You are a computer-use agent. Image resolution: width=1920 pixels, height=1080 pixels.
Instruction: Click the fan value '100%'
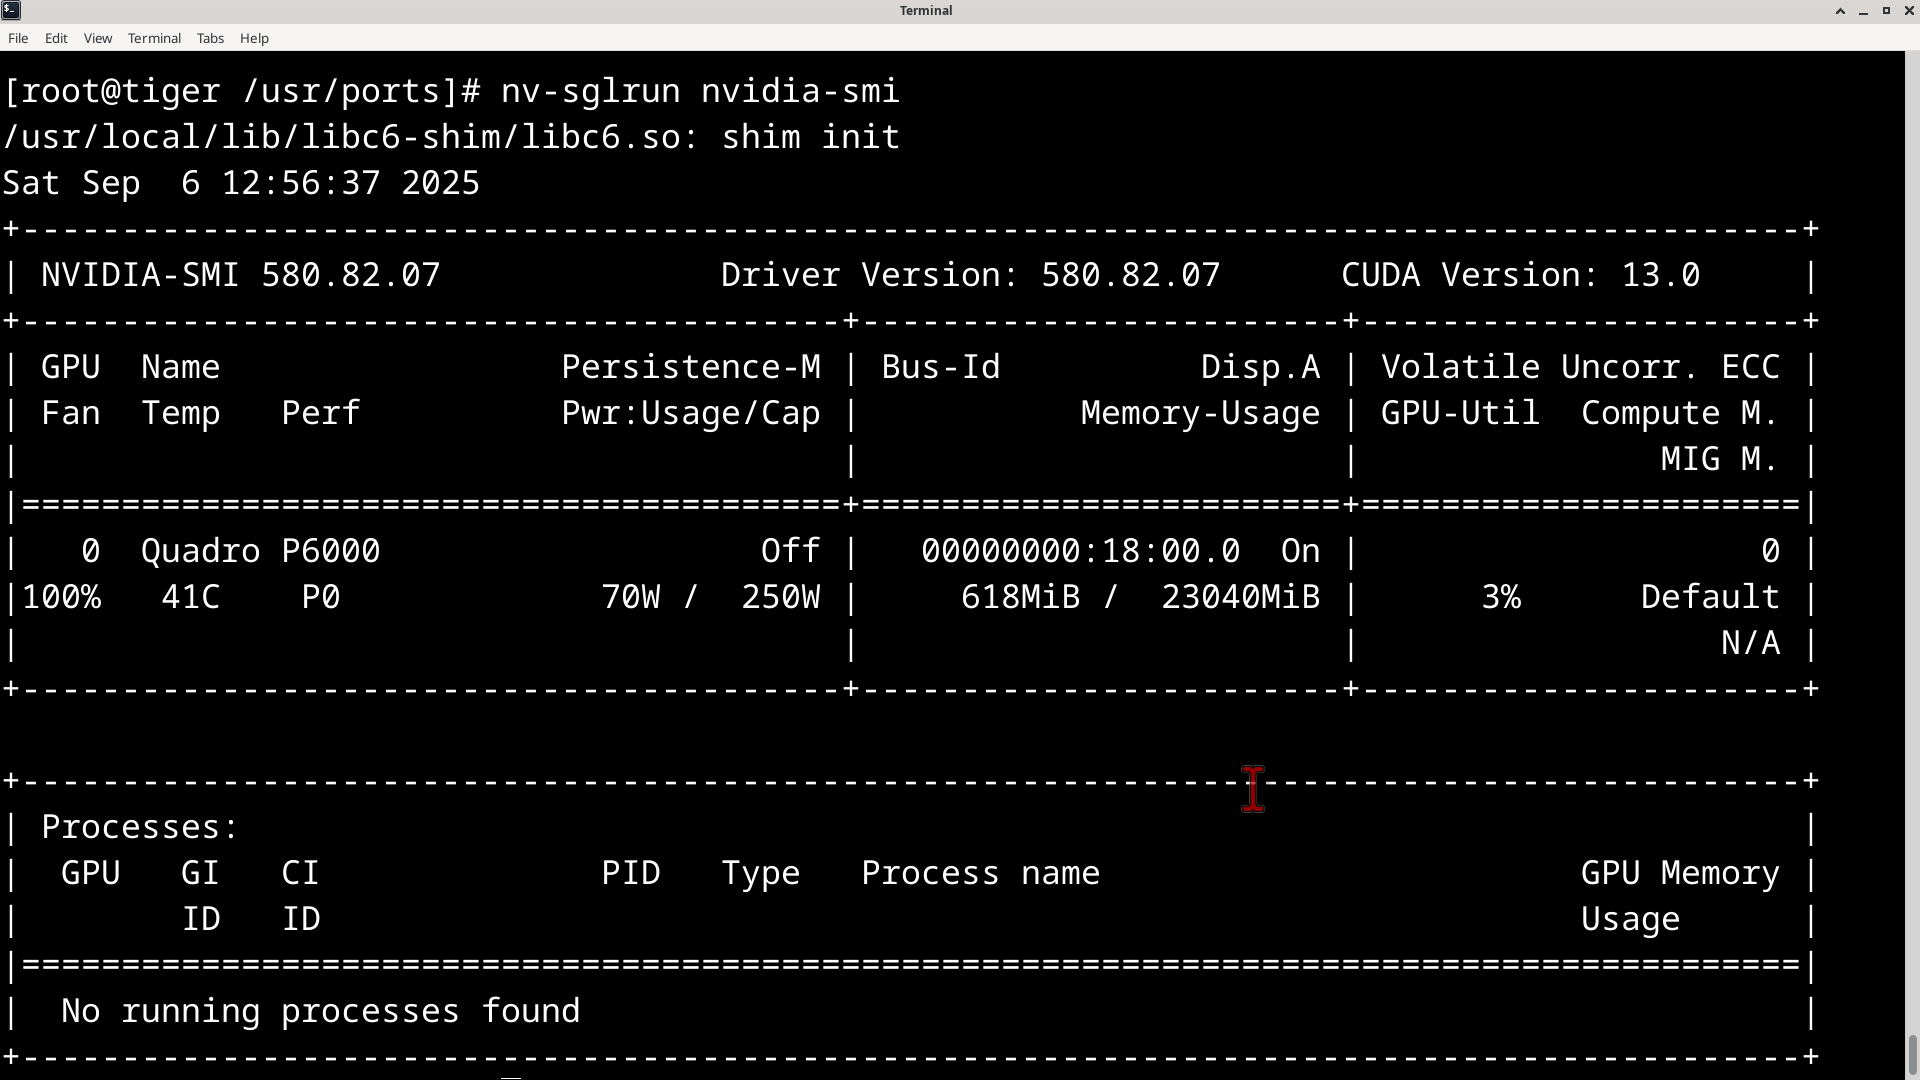point(61,597)
